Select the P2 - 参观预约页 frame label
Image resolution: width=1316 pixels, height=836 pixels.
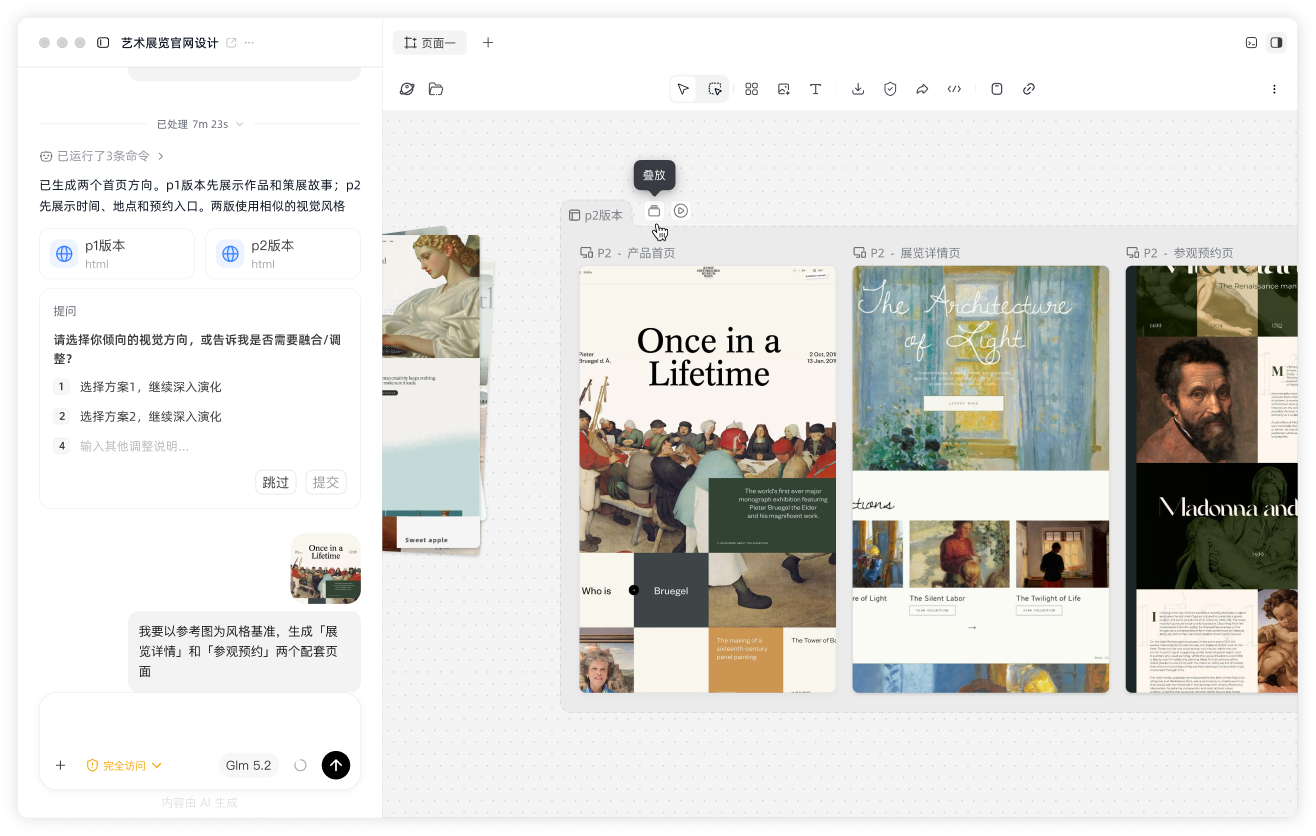pos(1180,253)
